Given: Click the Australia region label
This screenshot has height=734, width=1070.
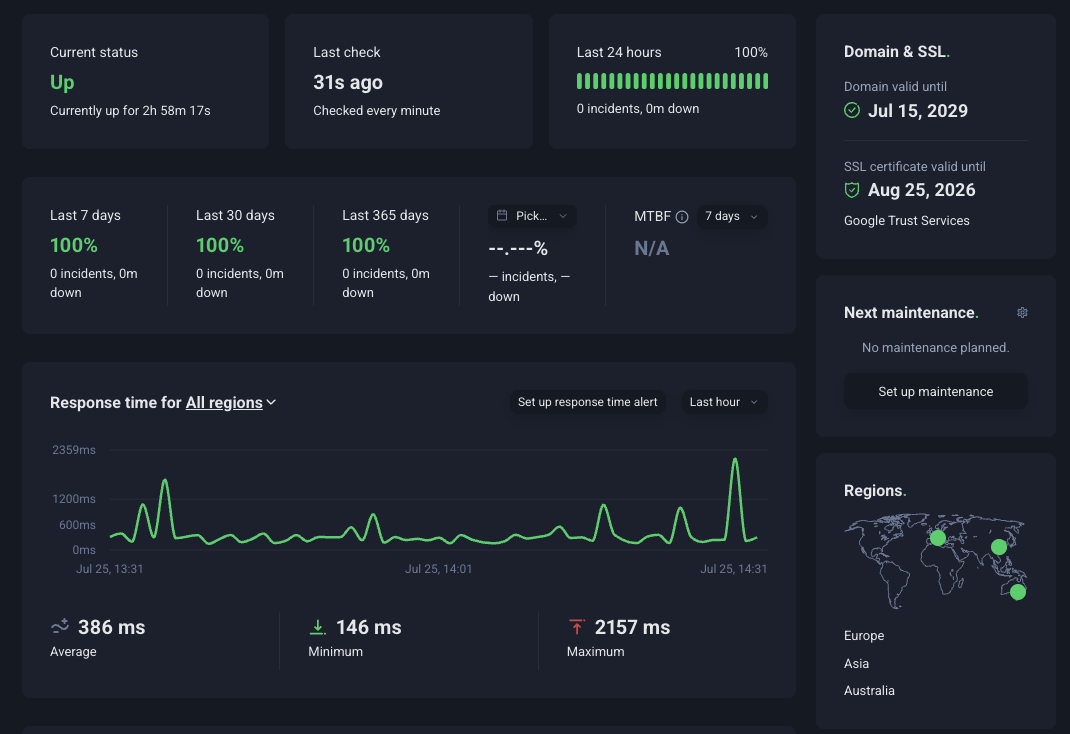Looking at the screenshot, I should (x=869, y=690).
